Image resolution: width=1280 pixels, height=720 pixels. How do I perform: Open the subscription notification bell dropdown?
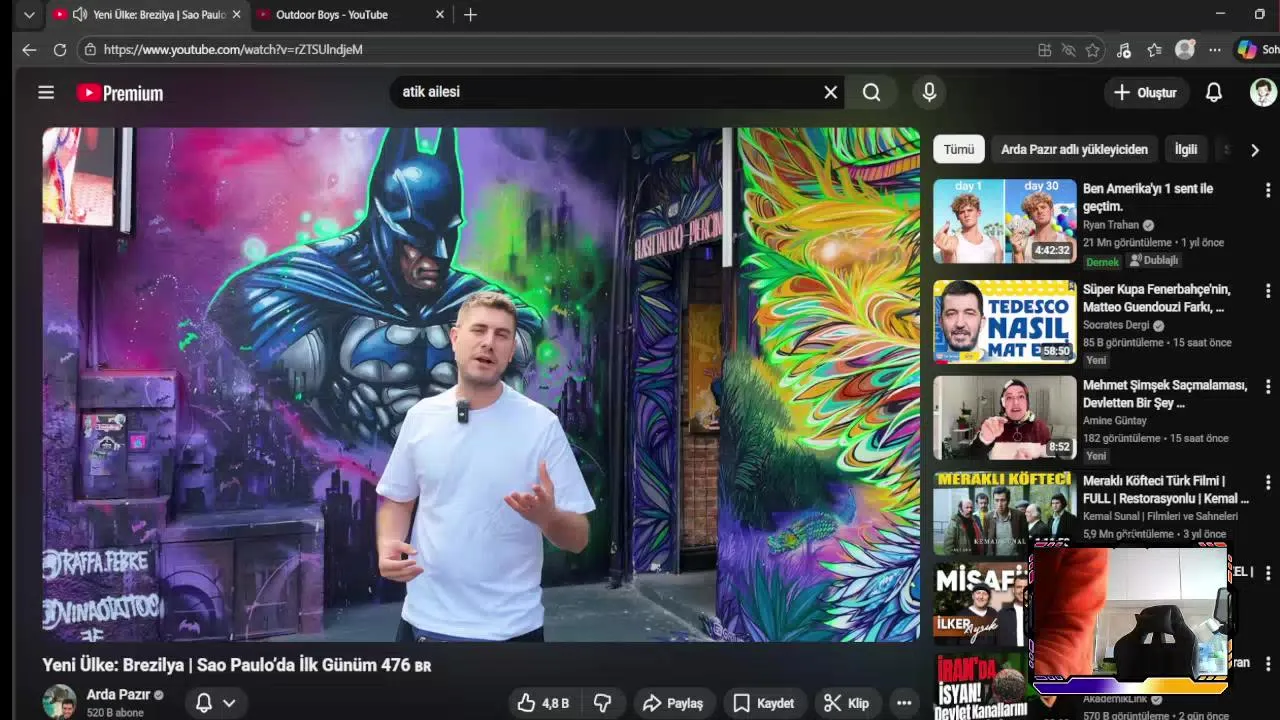pyautogui.click(x=215, y=703)
